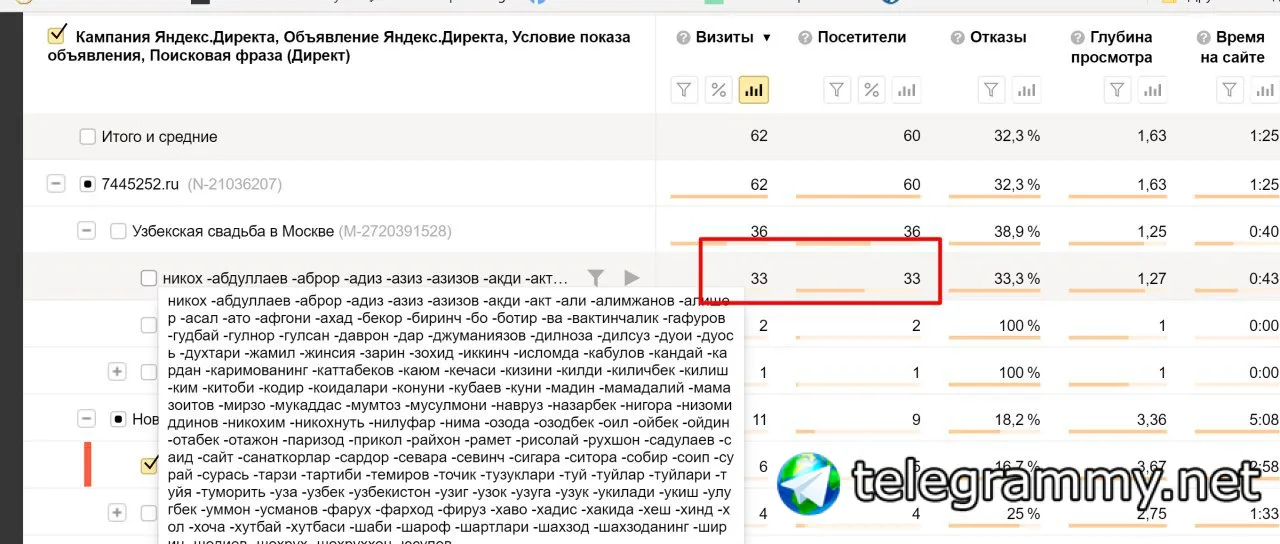Screen dimensions: 1280x544
Task: Open the filter icon under Посетители column
Action: coord(838,90)
